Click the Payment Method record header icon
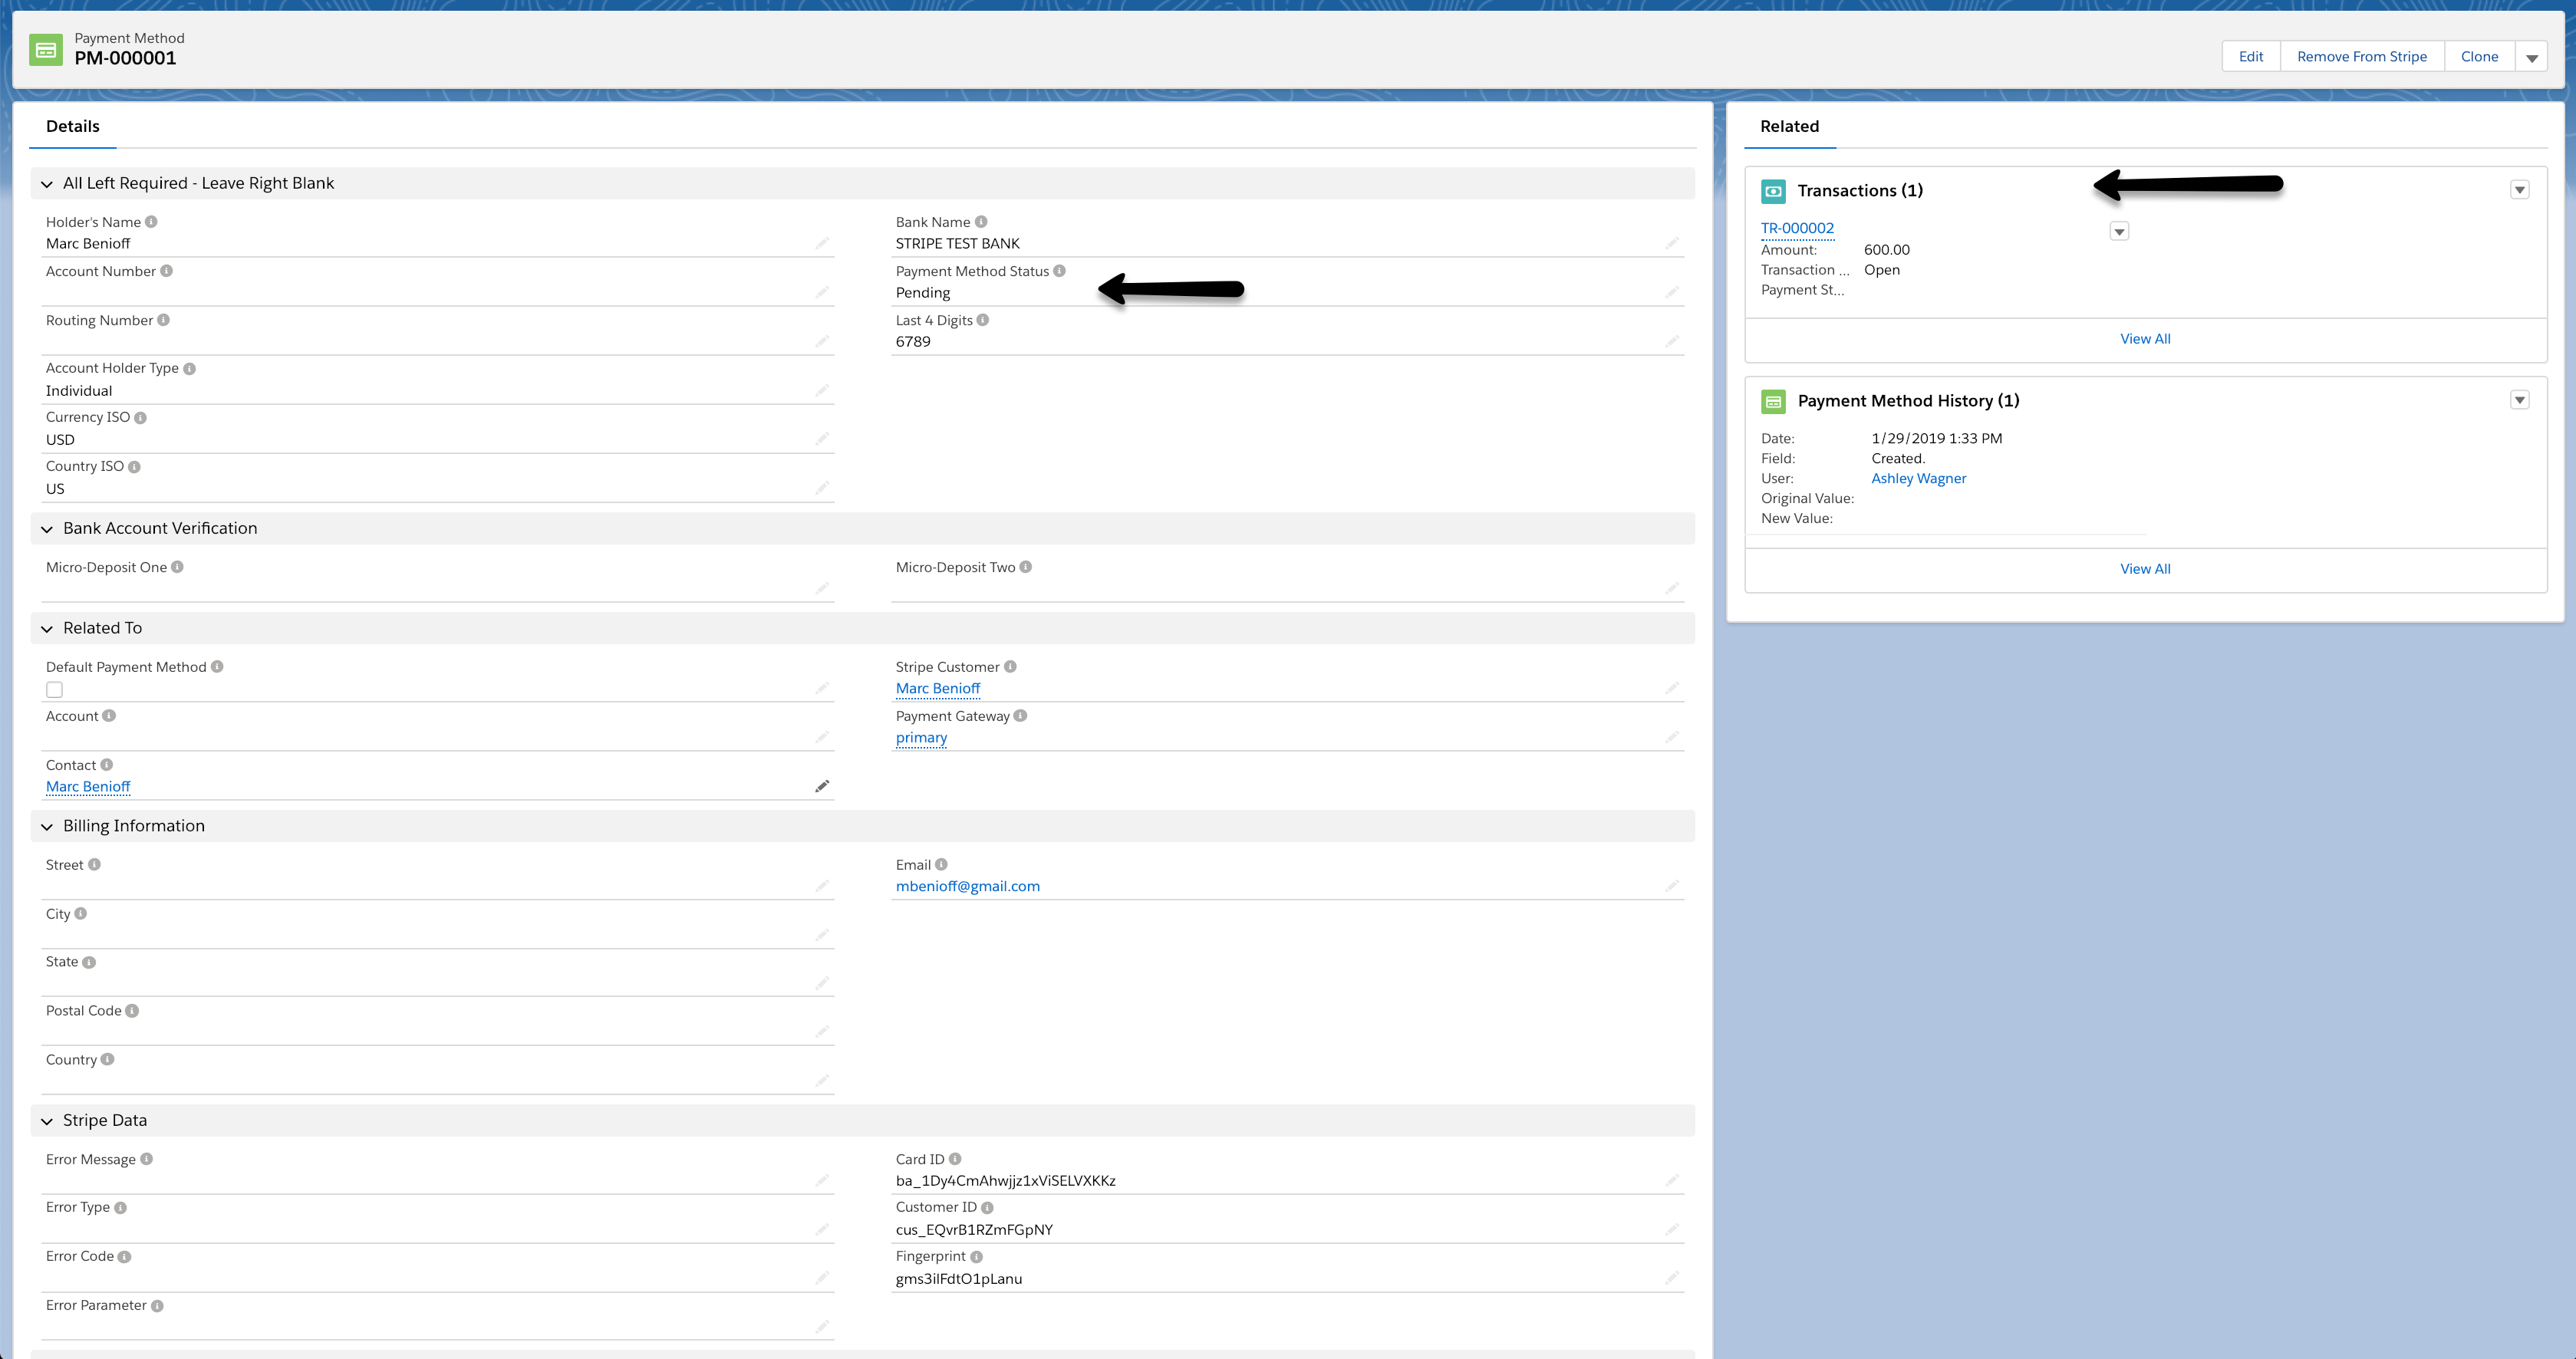The image size is (2576, 1359). pyautogui.click(x=46, y=49)
